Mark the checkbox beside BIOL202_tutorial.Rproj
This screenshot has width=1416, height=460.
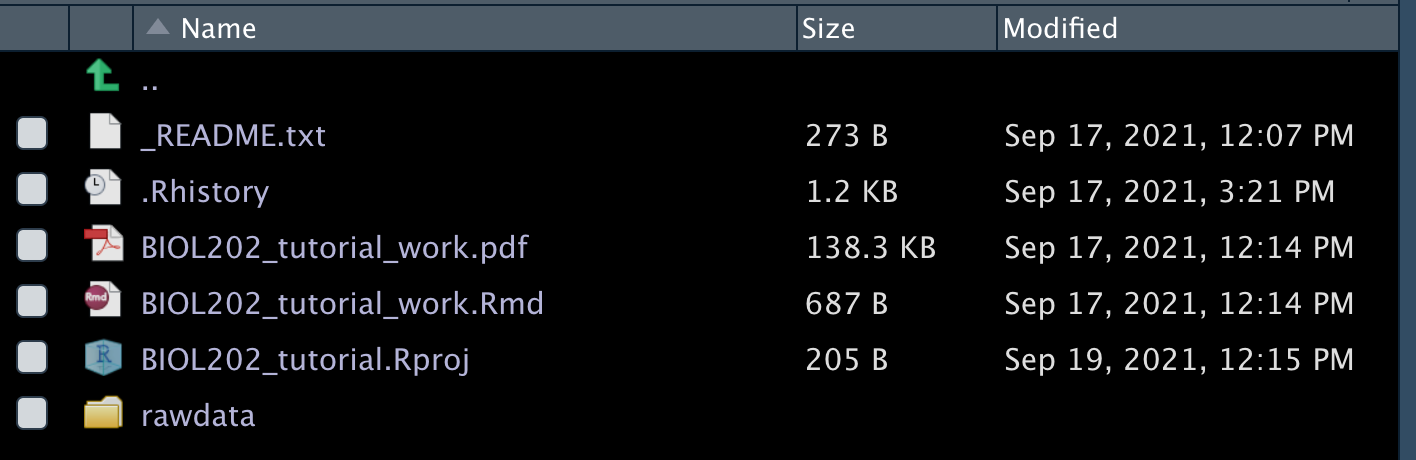point(32,358)
